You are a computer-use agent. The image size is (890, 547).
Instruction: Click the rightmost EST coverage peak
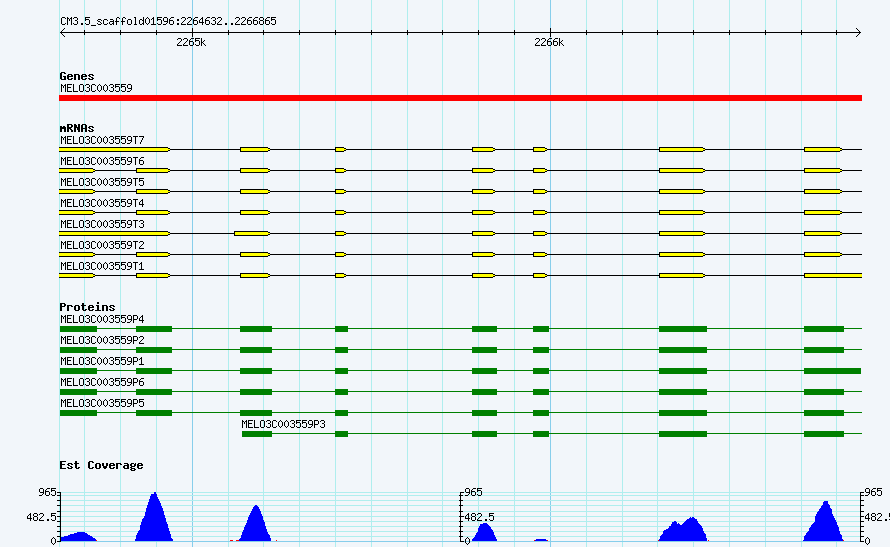click(x=824, y=522)
